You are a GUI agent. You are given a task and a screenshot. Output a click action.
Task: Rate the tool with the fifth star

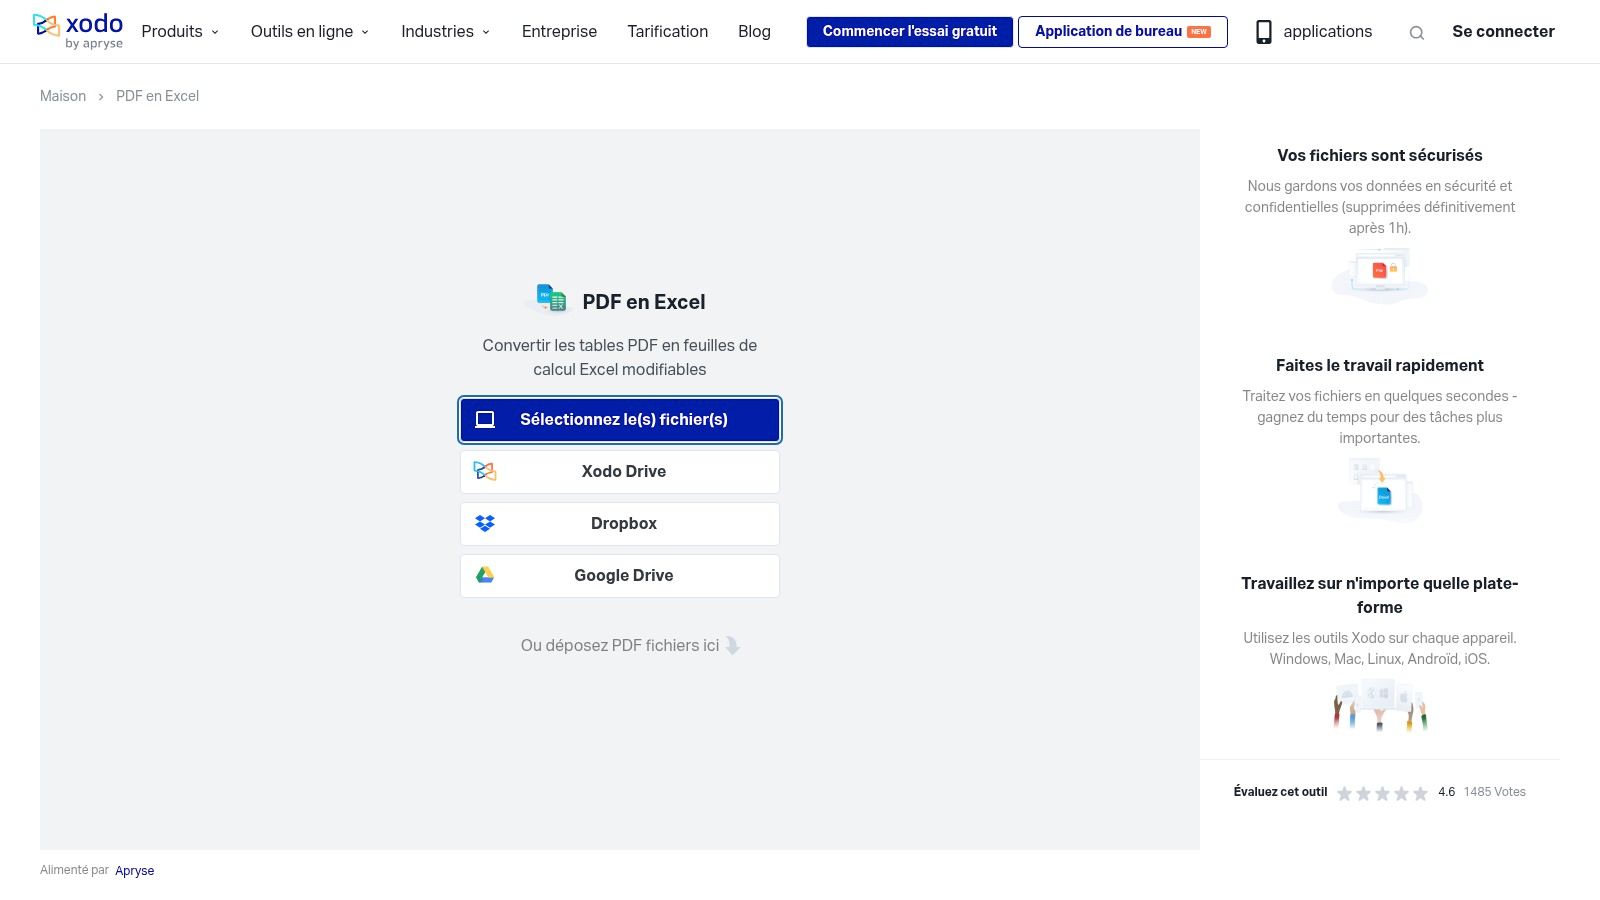(1420, 793)
